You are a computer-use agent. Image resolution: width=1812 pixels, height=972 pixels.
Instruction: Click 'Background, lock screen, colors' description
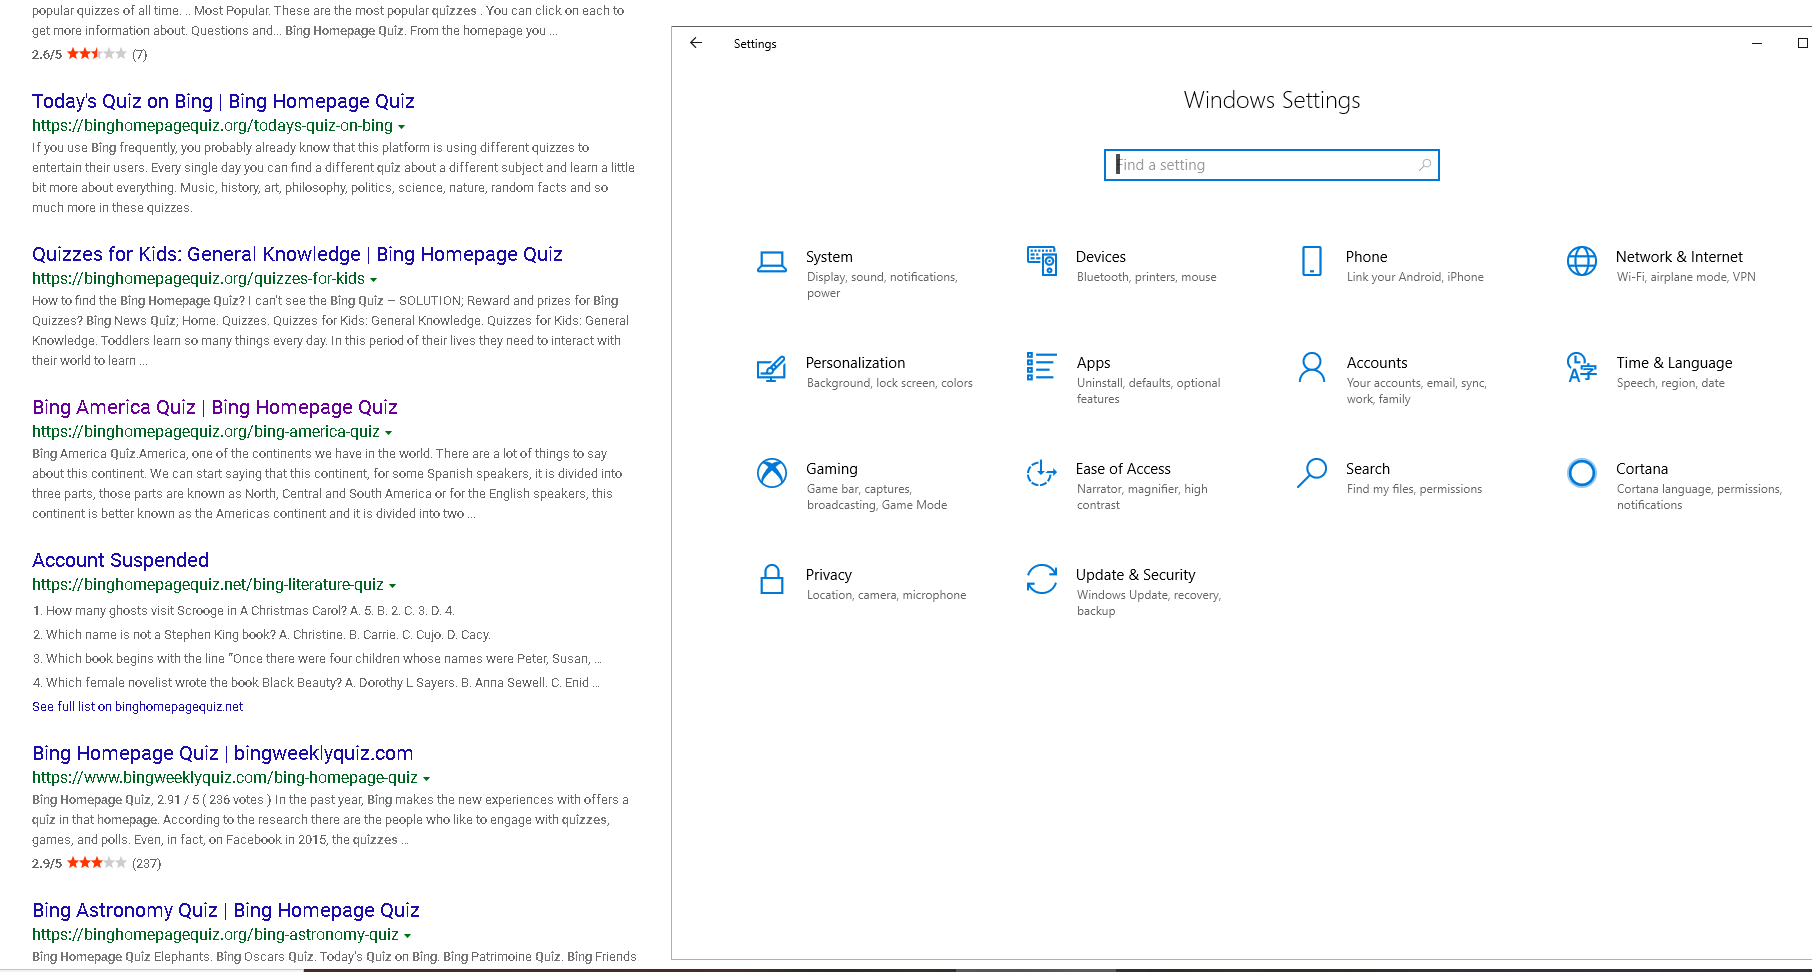point(889,383)
